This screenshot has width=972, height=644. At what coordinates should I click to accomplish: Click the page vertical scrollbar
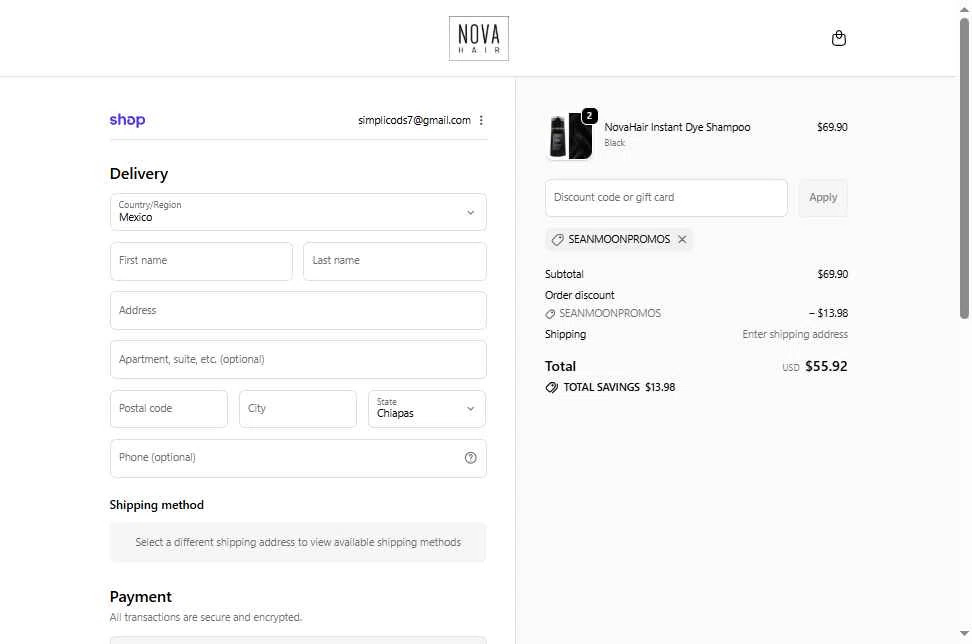964,167
